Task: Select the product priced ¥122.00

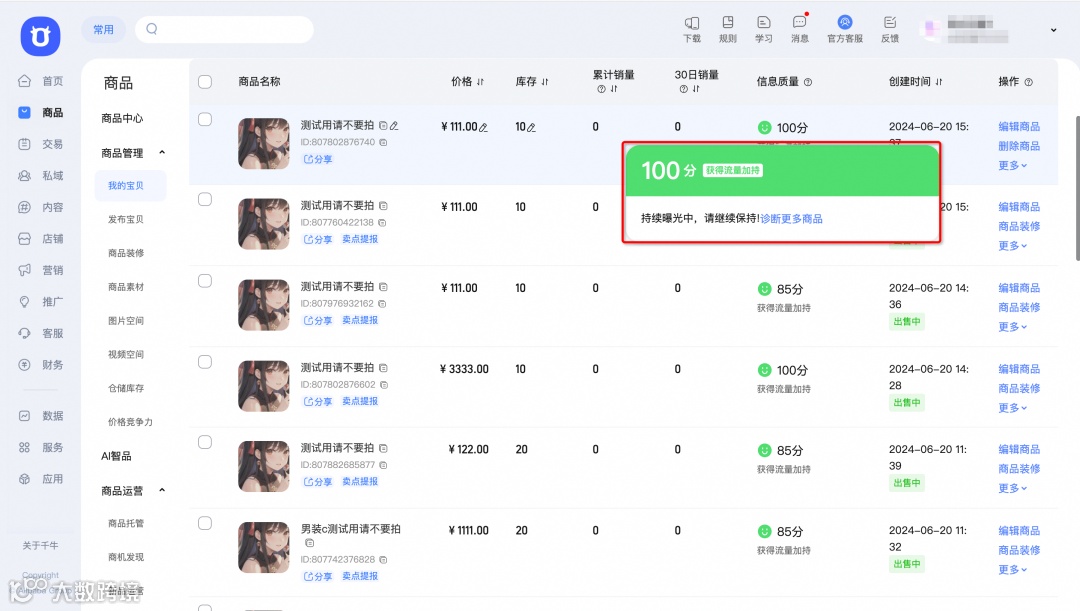Action: pos(205,442)
